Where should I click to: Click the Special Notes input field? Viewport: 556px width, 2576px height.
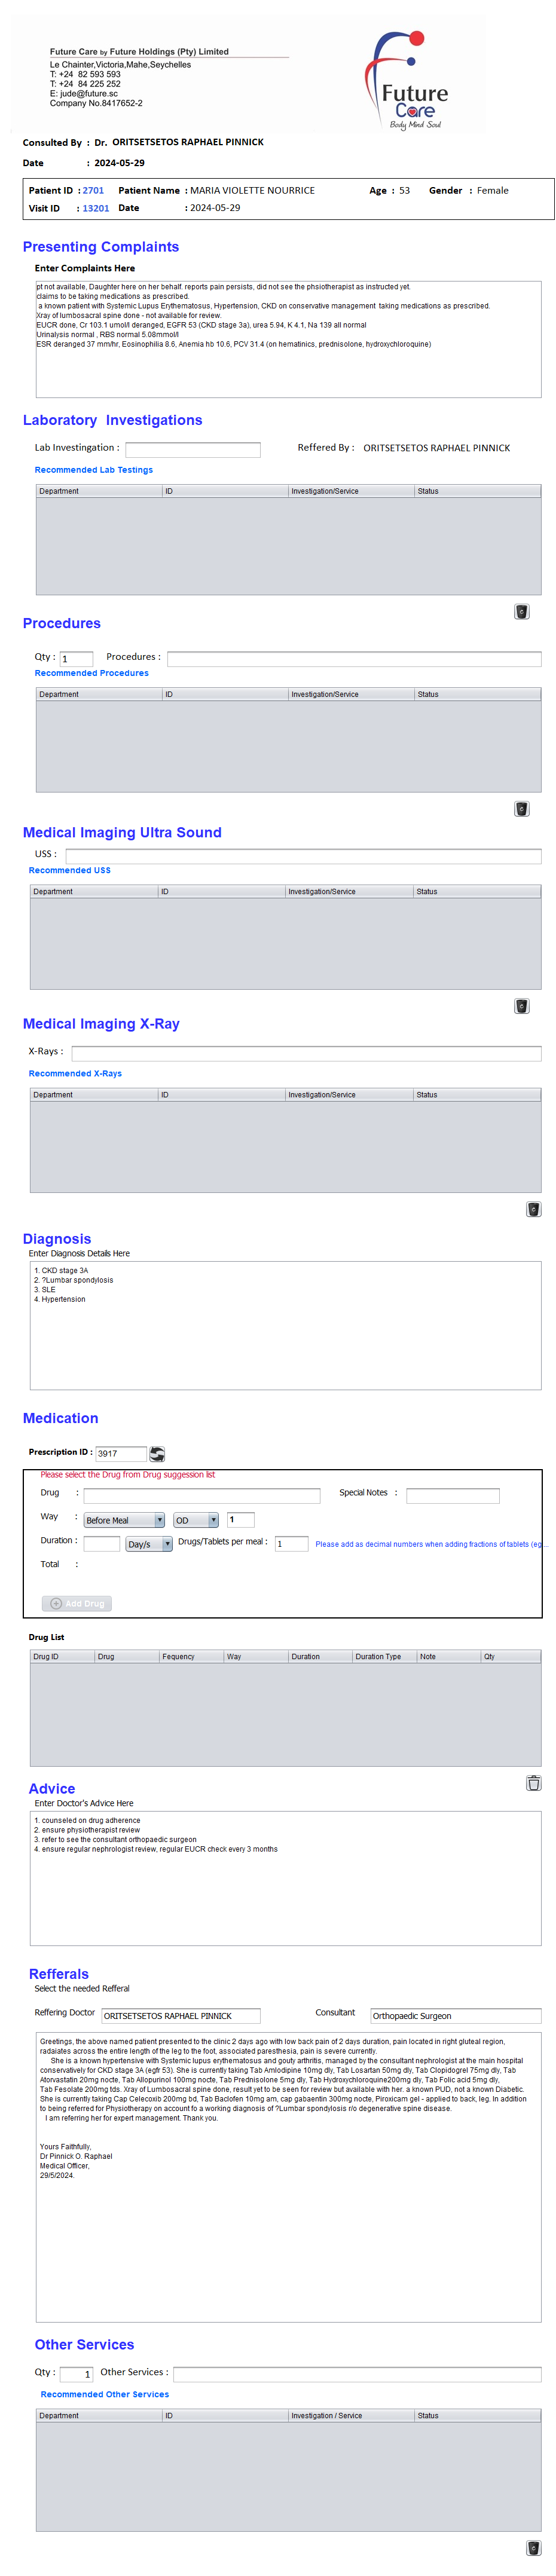(x=452, y=1495)
